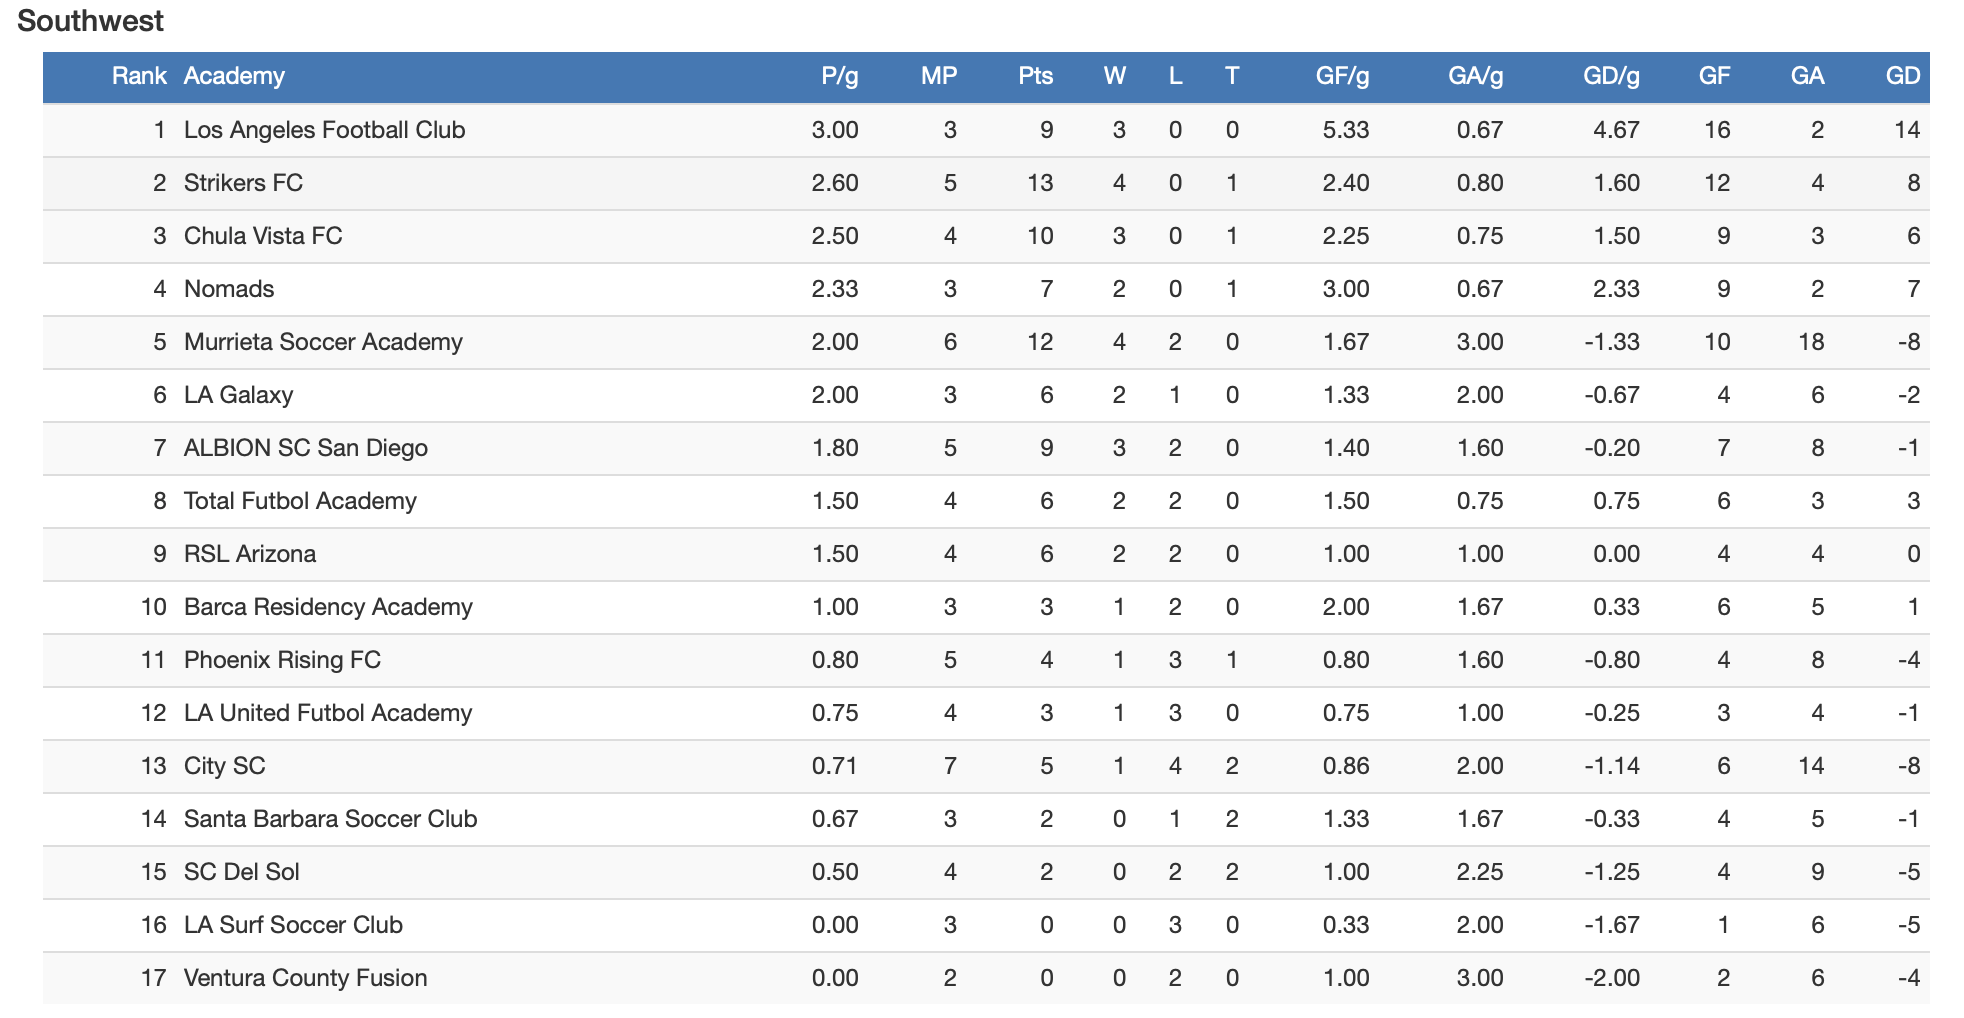Sort by GF/g column header
This screenshot has height=1018, width=1964.
tap(1342, 76)
